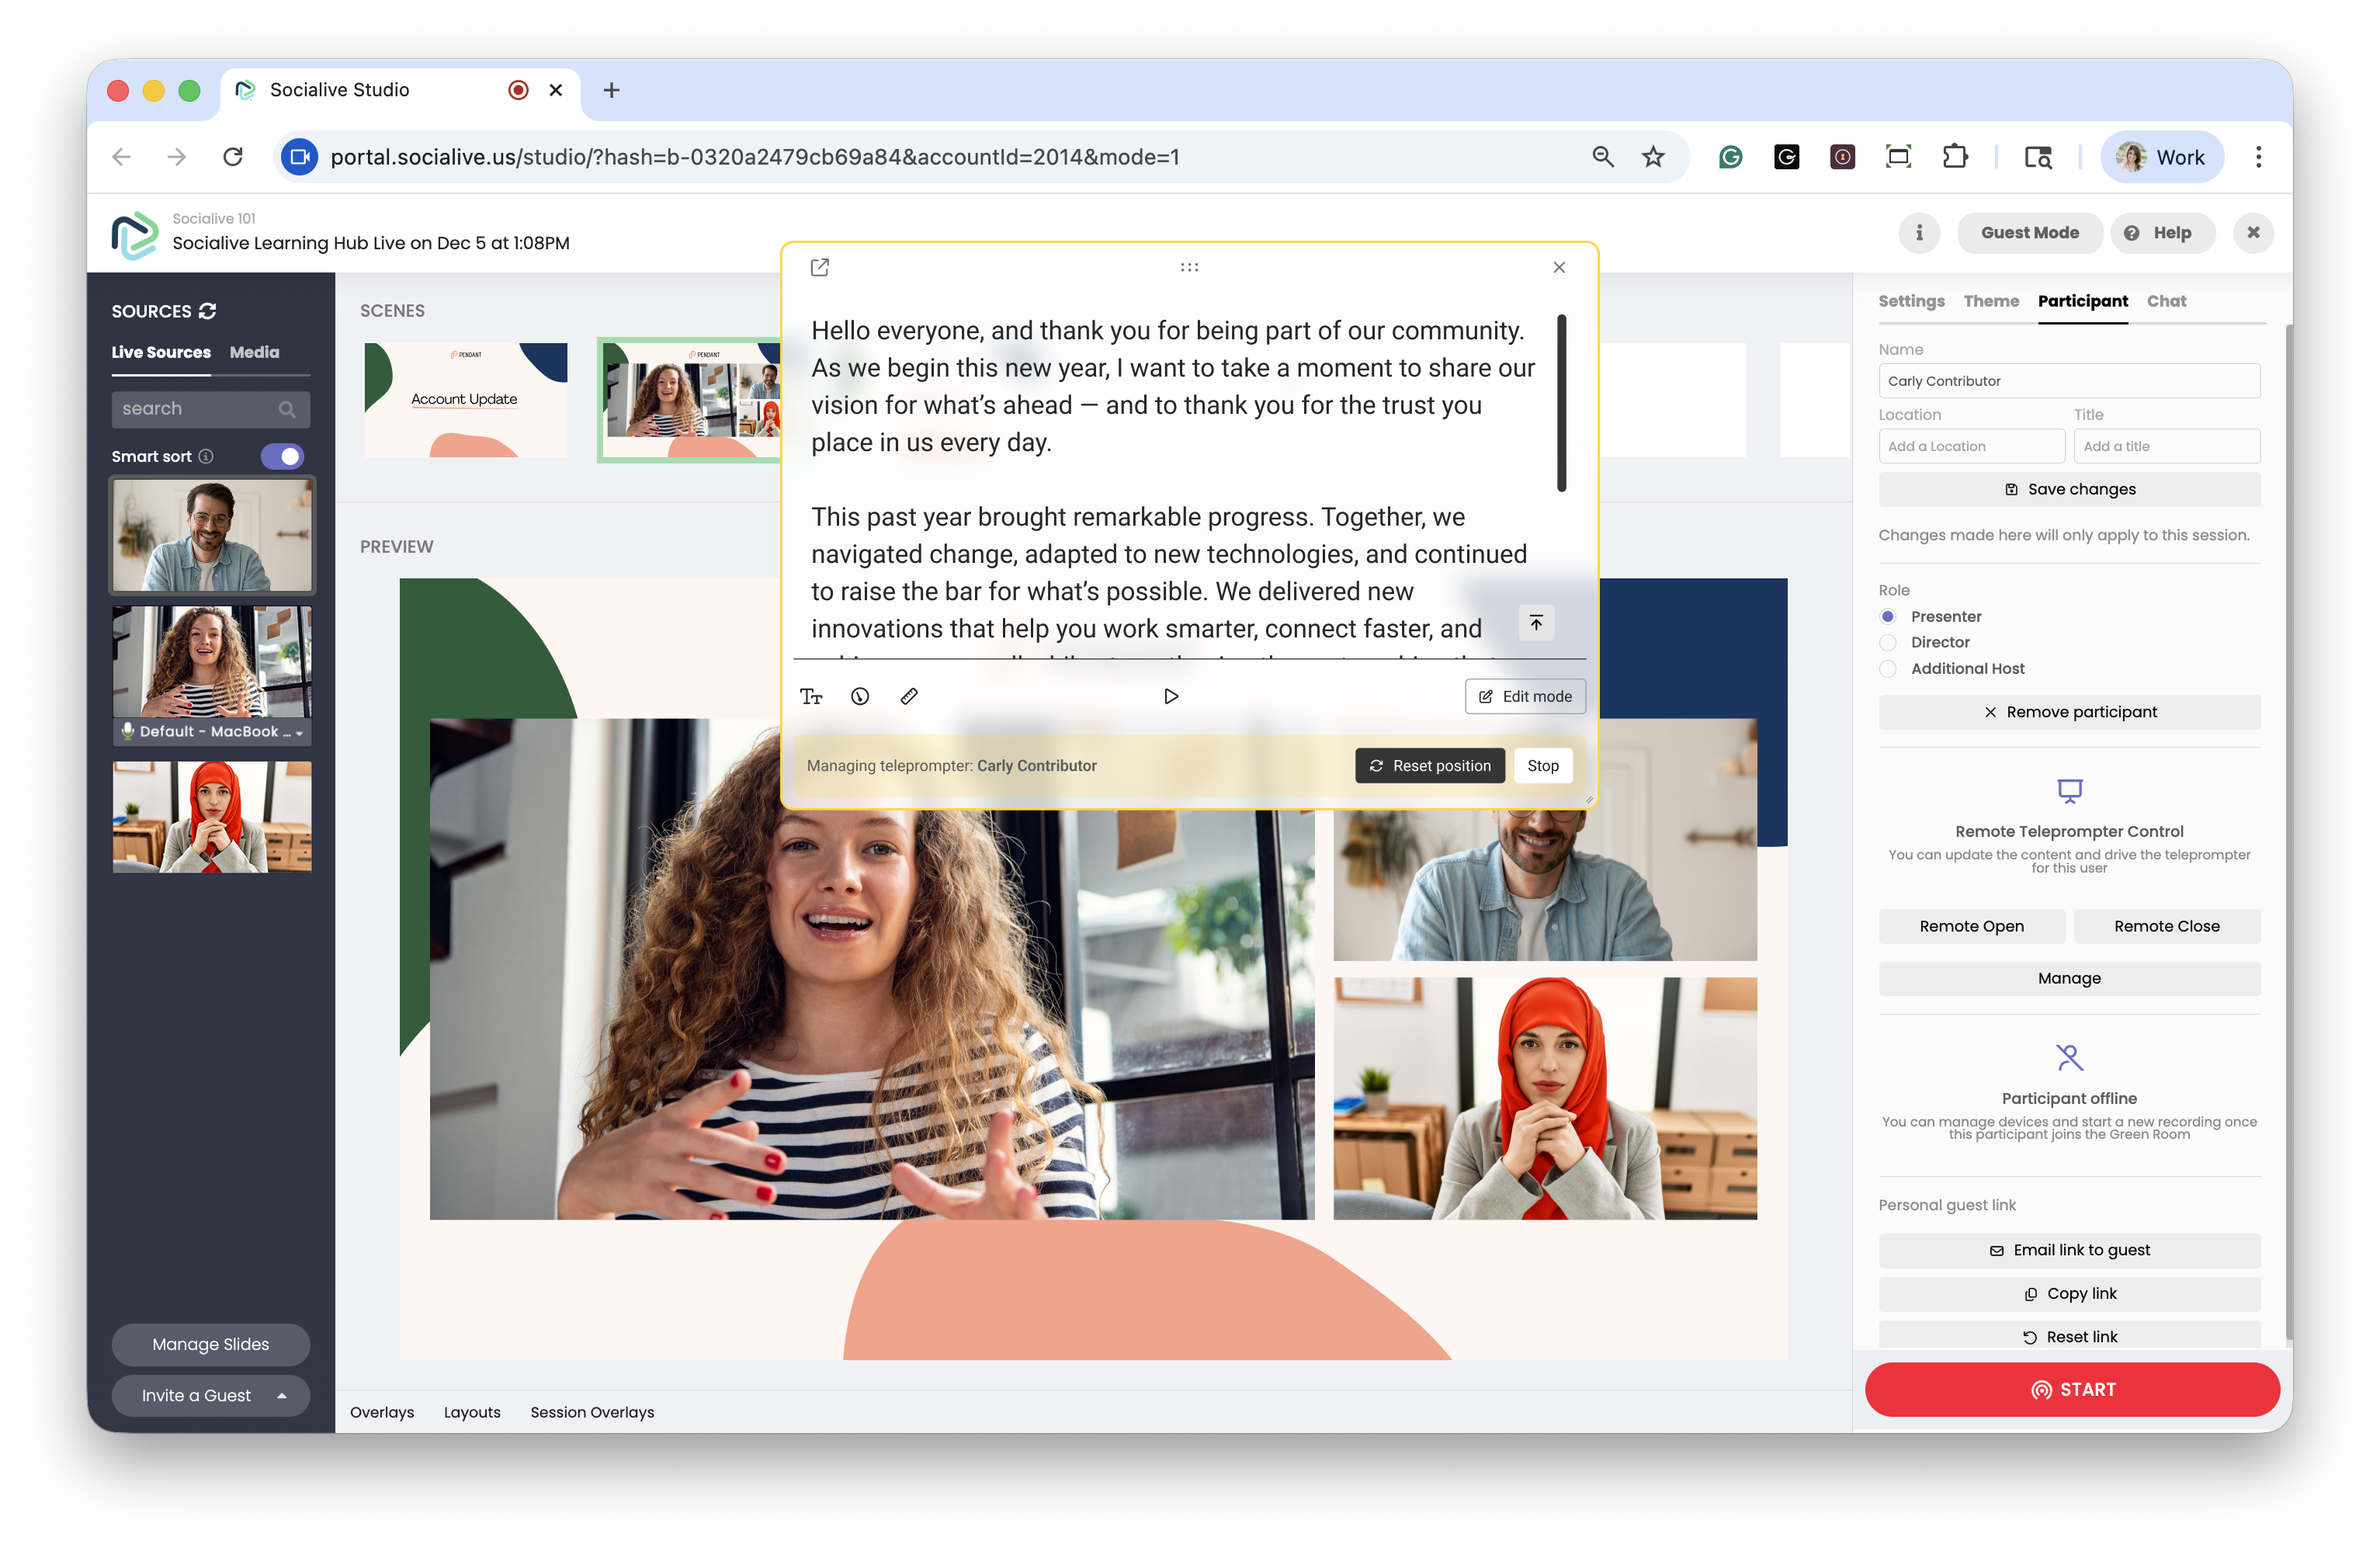Open the teleprompter speed timer icon
Viewport: 2380px width, 1548px height.
click(x=860, y=696)
